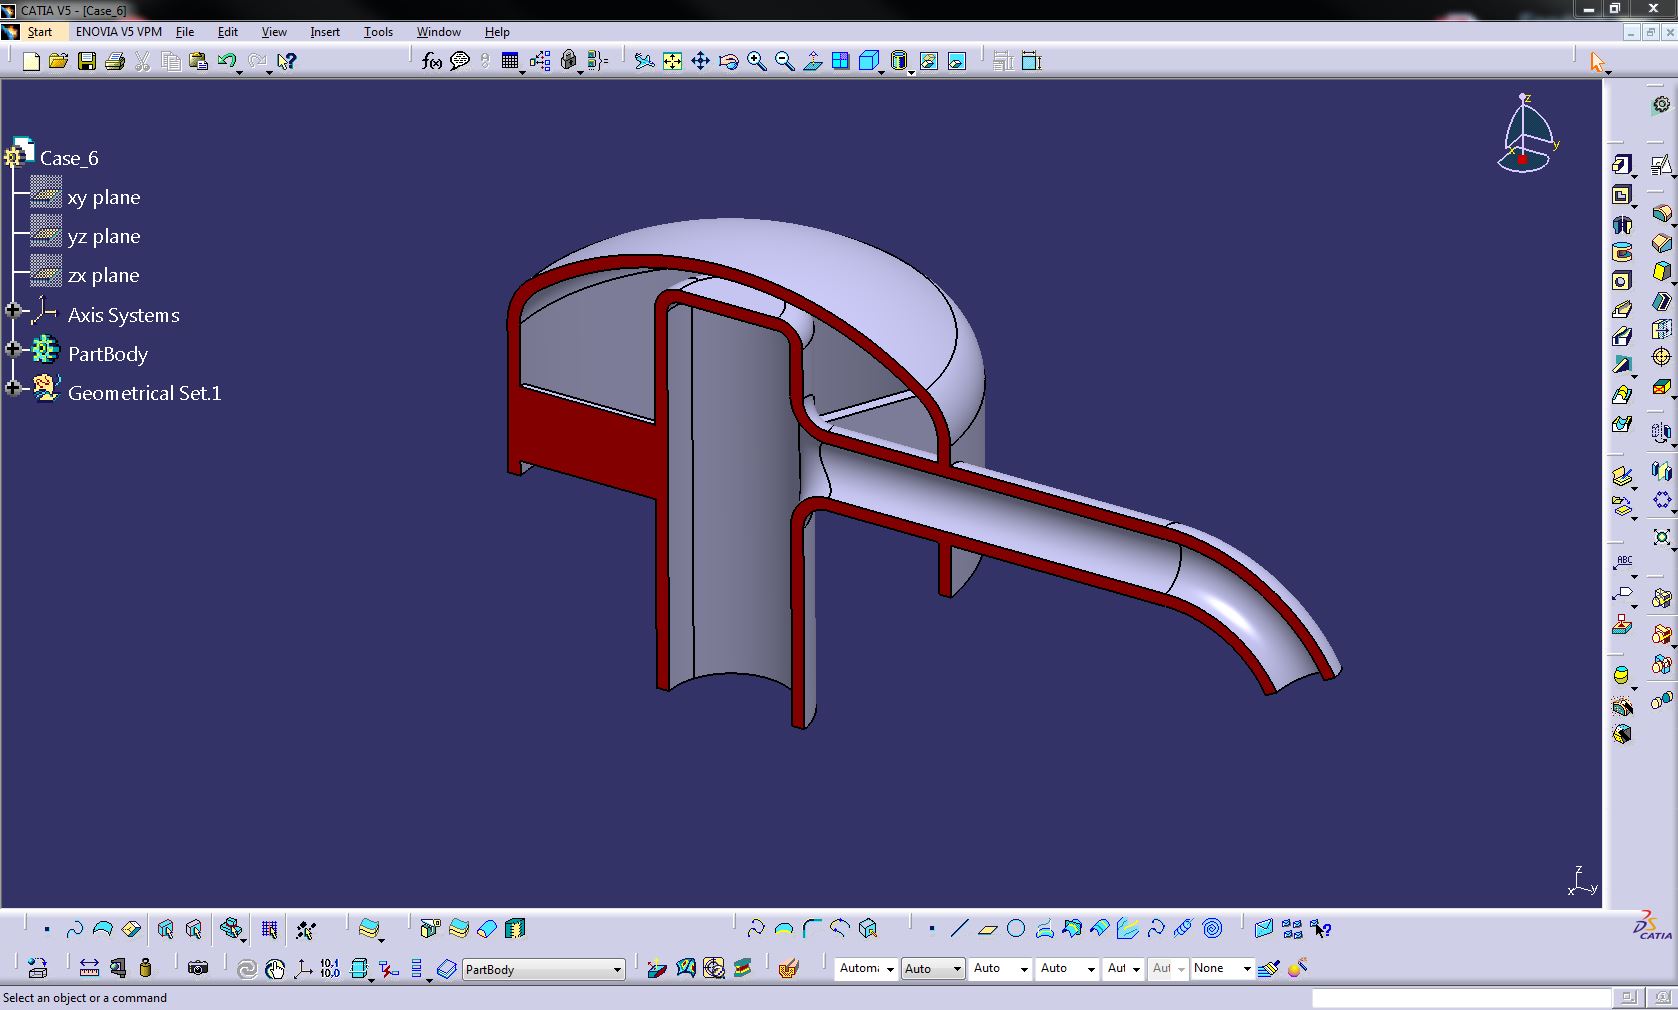Select the Edge Fillet tool
1678x1010 pixels.
1662,214
